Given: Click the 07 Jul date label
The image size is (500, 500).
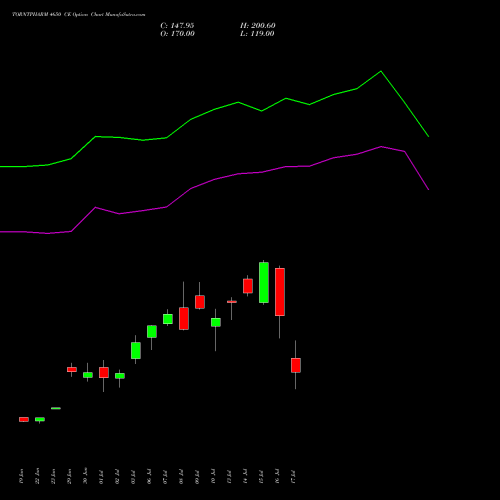Looking at the screenshot, I should [x=166, y=477].
